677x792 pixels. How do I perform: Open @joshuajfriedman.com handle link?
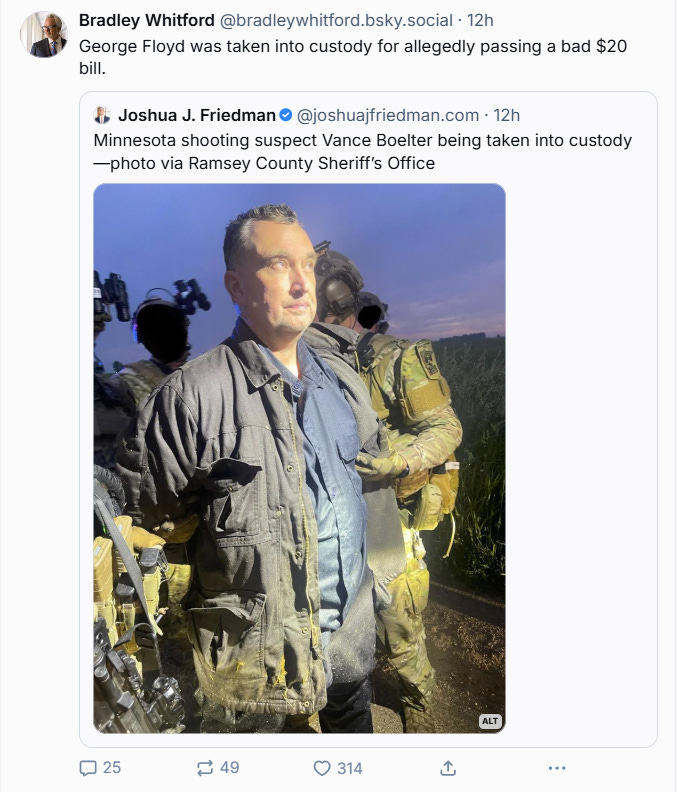[388, 115]
